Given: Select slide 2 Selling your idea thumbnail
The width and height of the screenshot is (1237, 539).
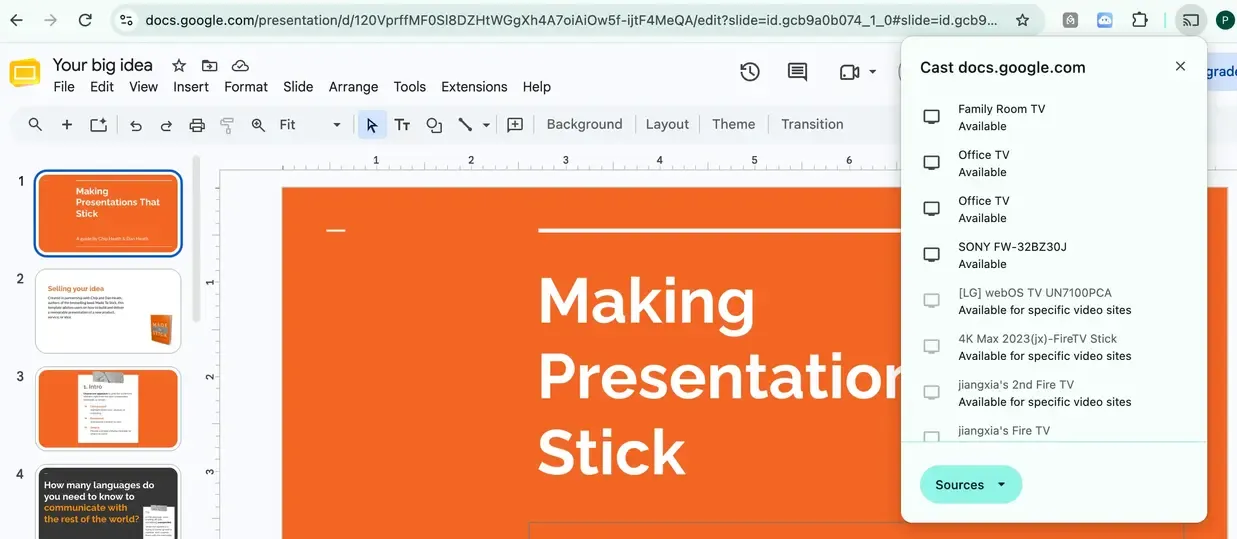Looking at the screenshot, I should coord(108,311).
